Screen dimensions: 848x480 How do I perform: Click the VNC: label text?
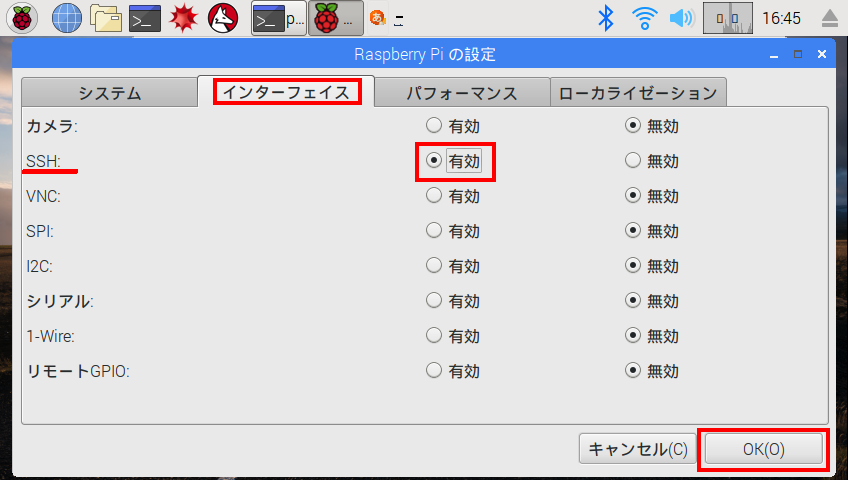(x=43, y=196)
